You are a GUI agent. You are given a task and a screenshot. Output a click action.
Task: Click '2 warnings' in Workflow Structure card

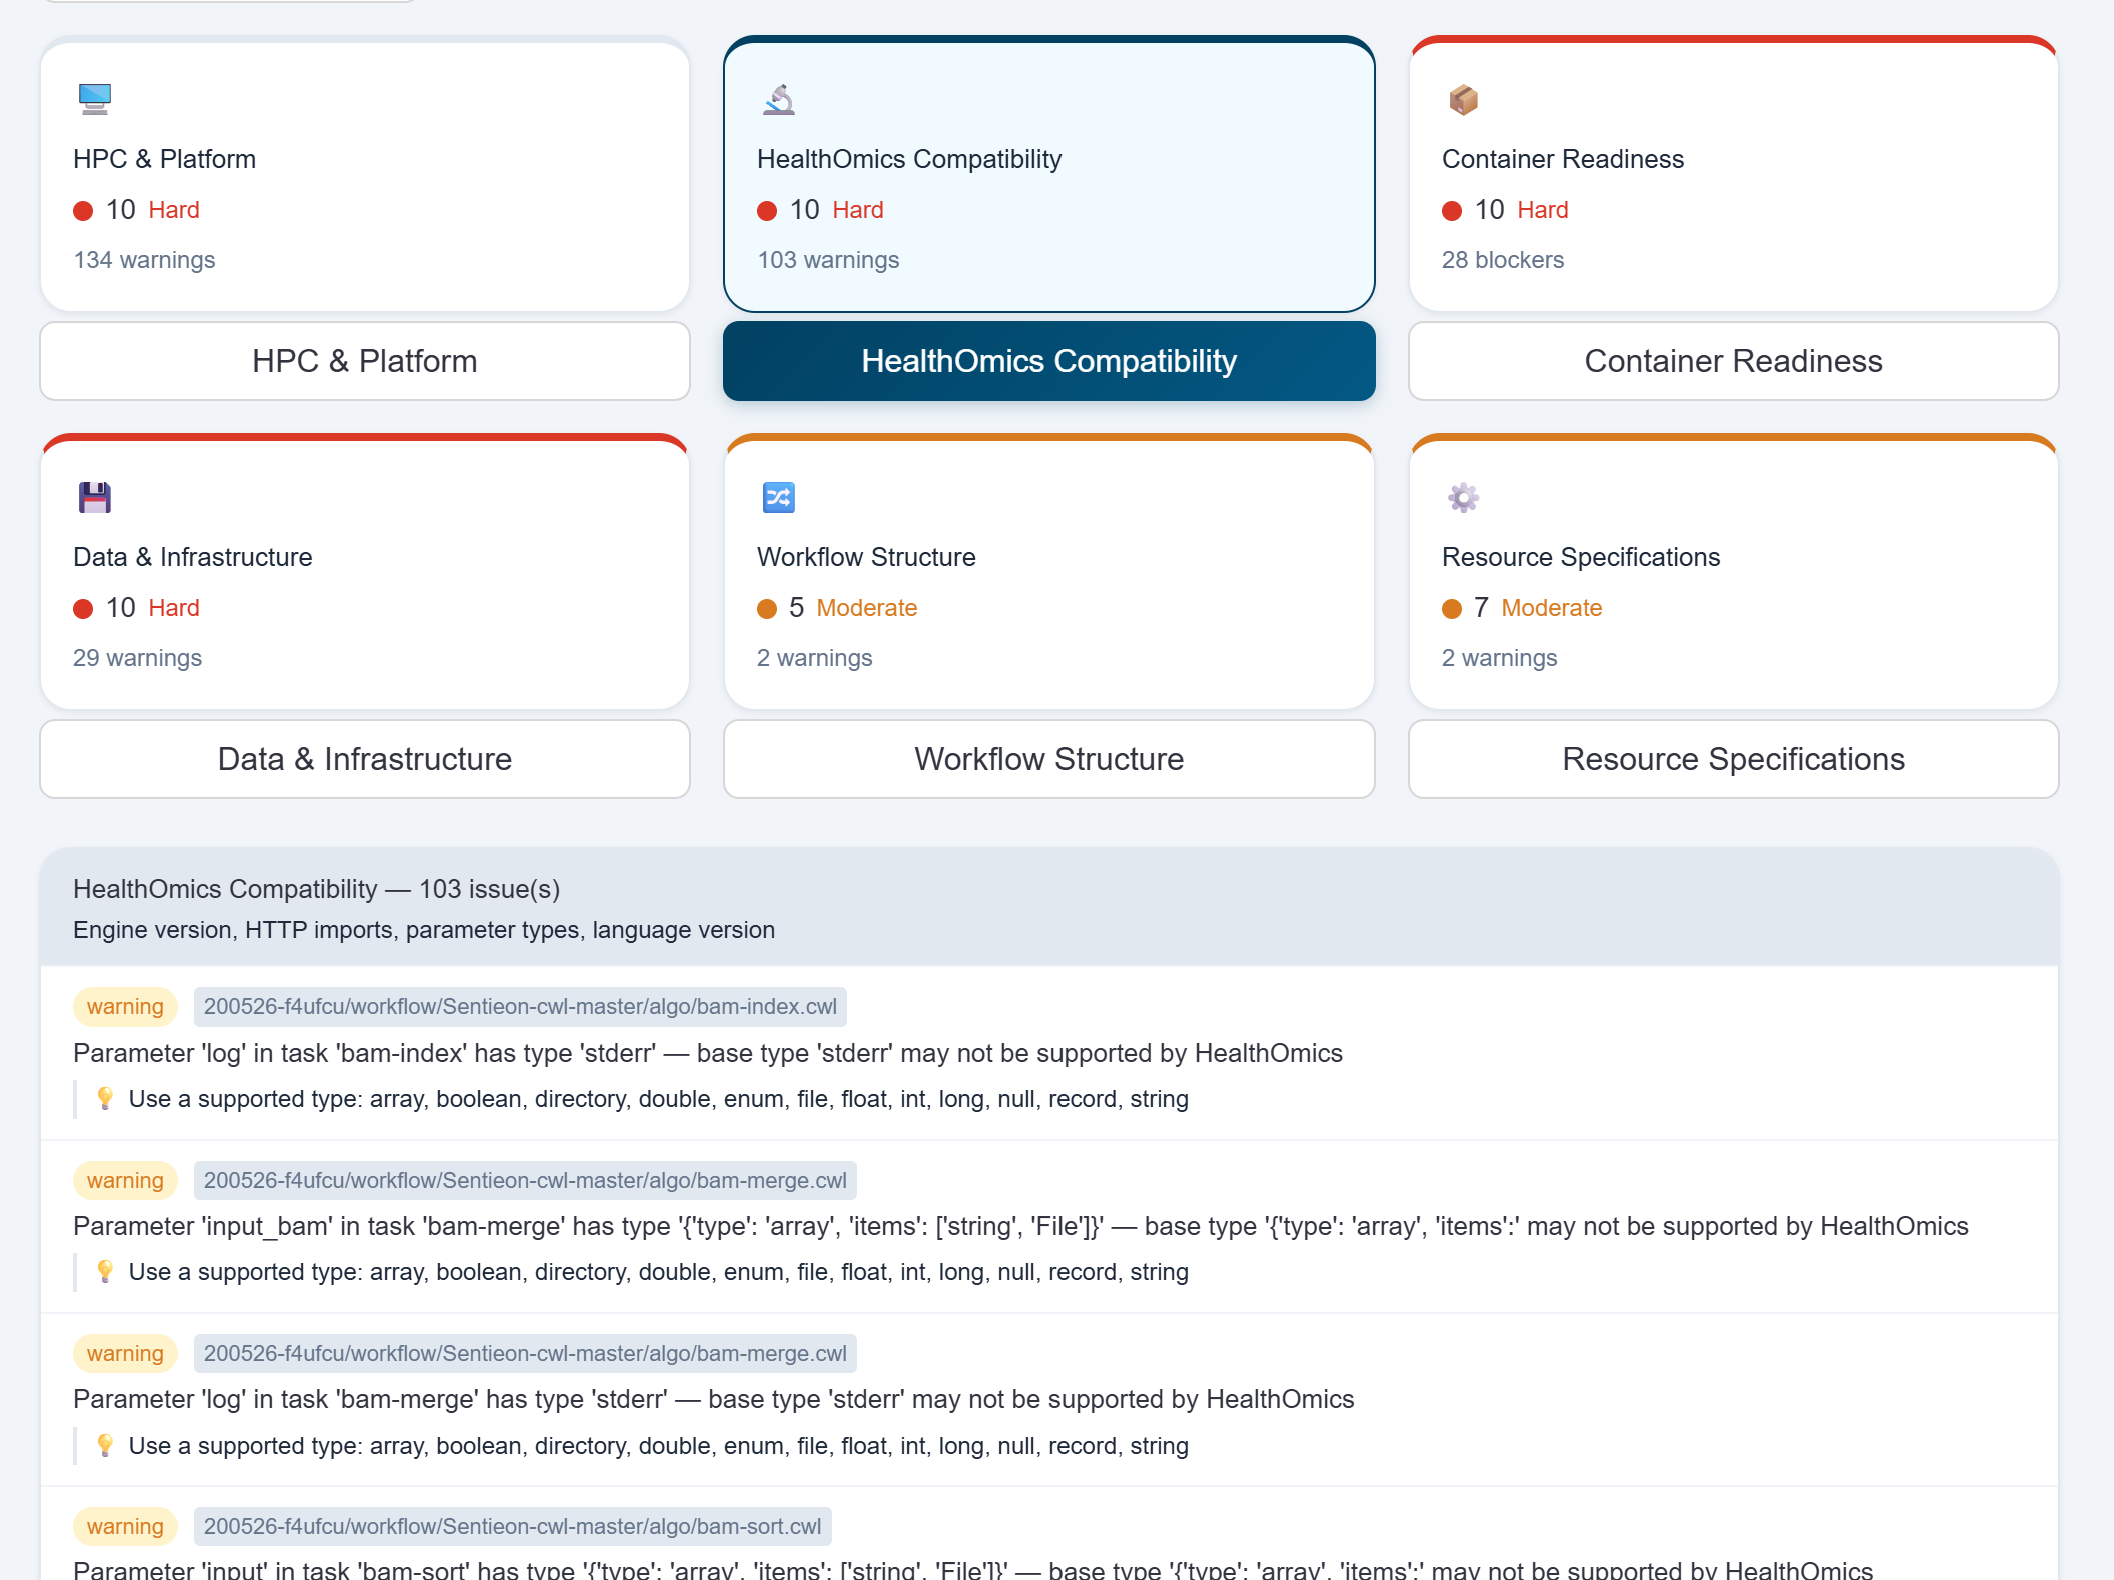point(815,658)
